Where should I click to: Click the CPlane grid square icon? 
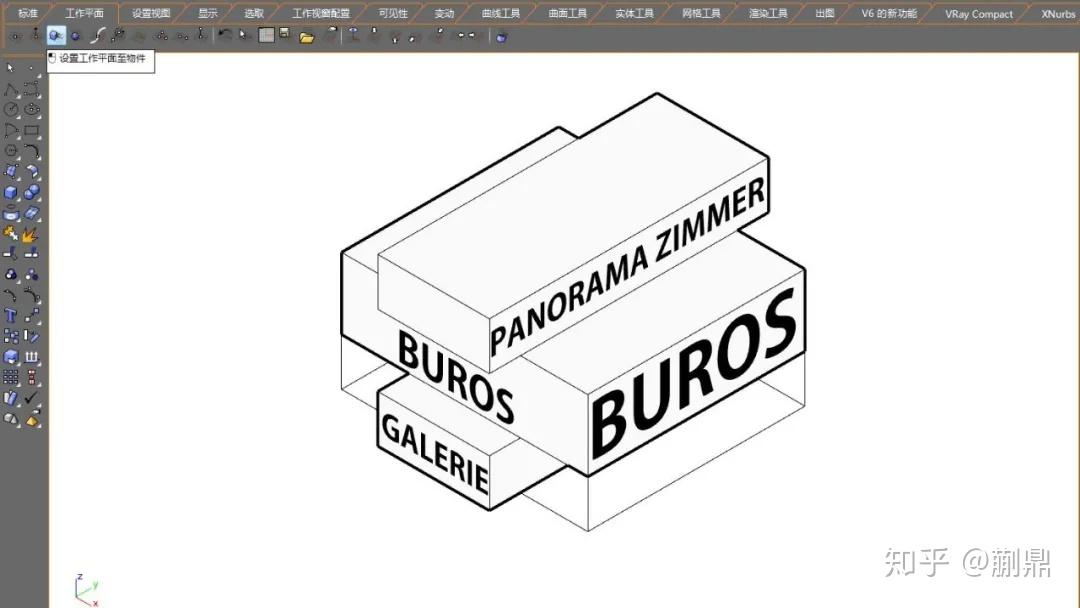coord(266,35)
